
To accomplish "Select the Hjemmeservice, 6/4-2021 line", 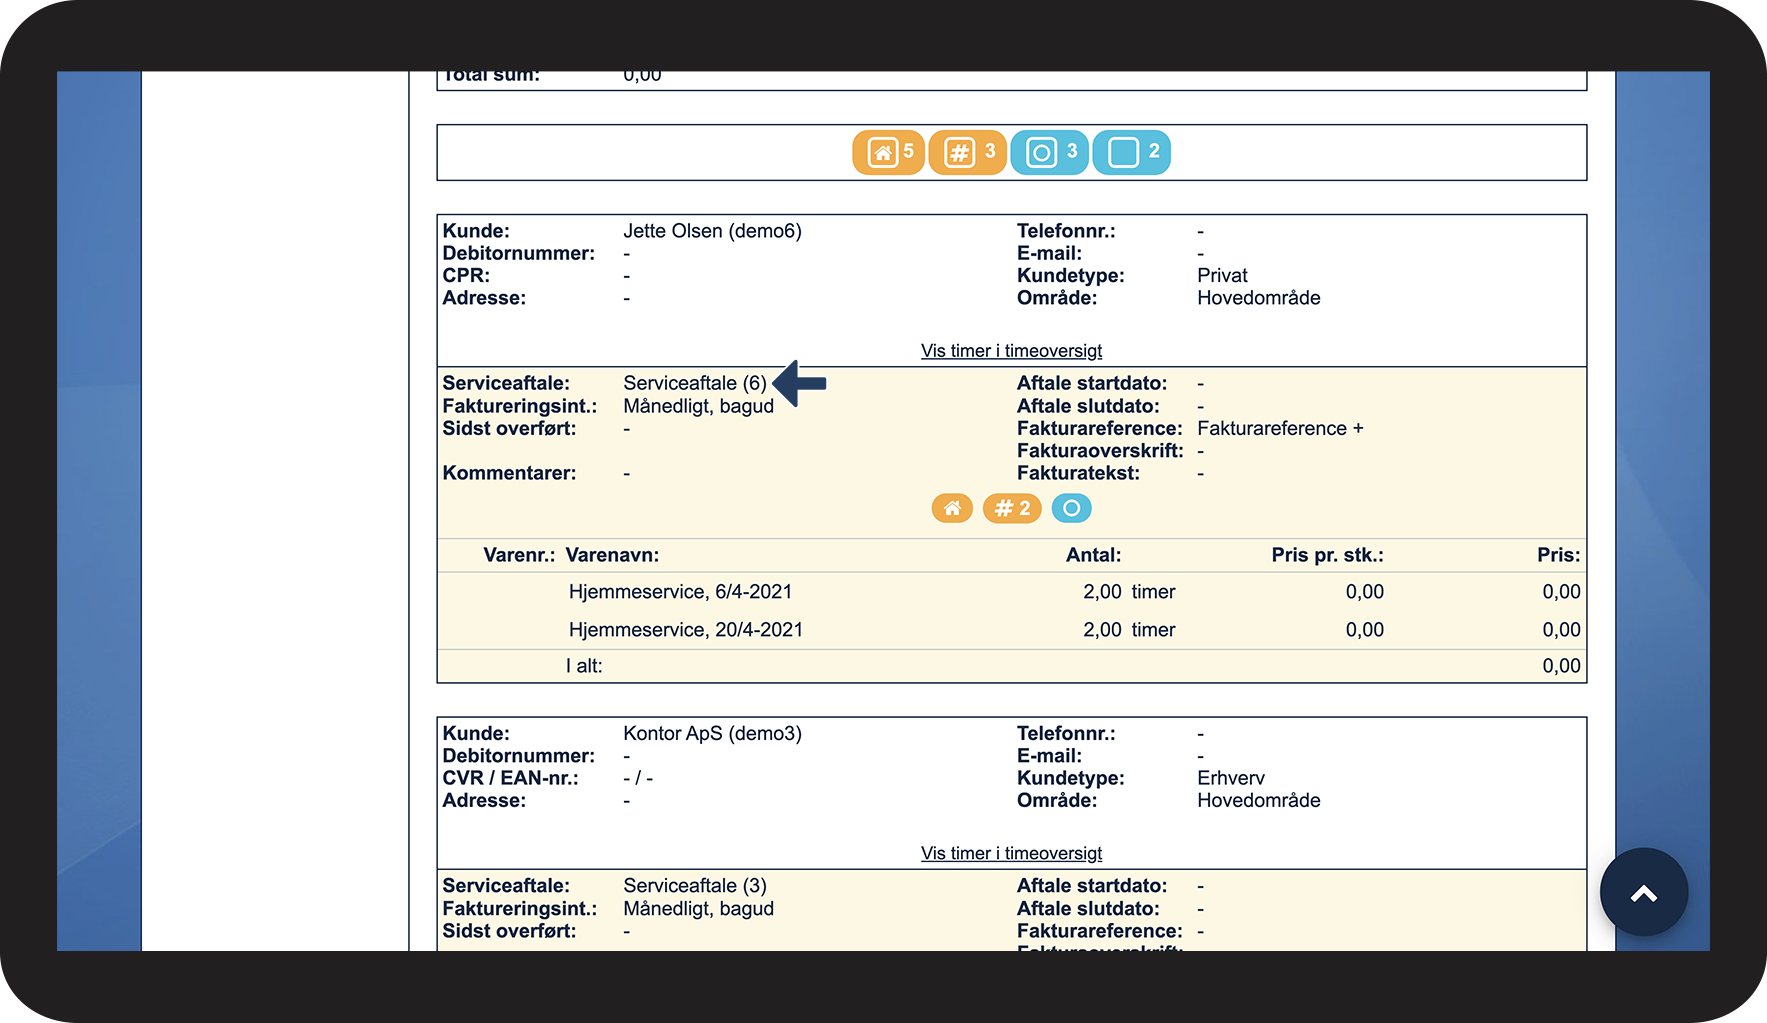I will [x=680, y=592].
